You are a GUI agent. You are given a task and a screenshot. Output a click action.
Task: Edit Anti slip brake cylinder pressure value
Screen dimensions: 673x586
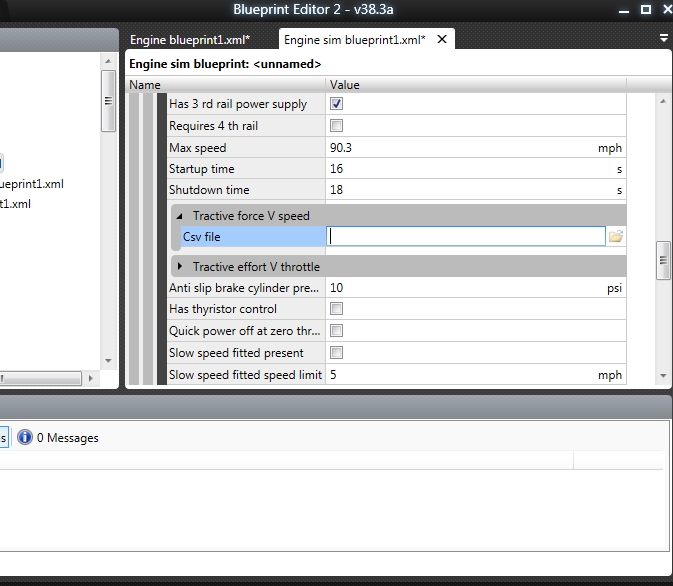coord(476,288)
